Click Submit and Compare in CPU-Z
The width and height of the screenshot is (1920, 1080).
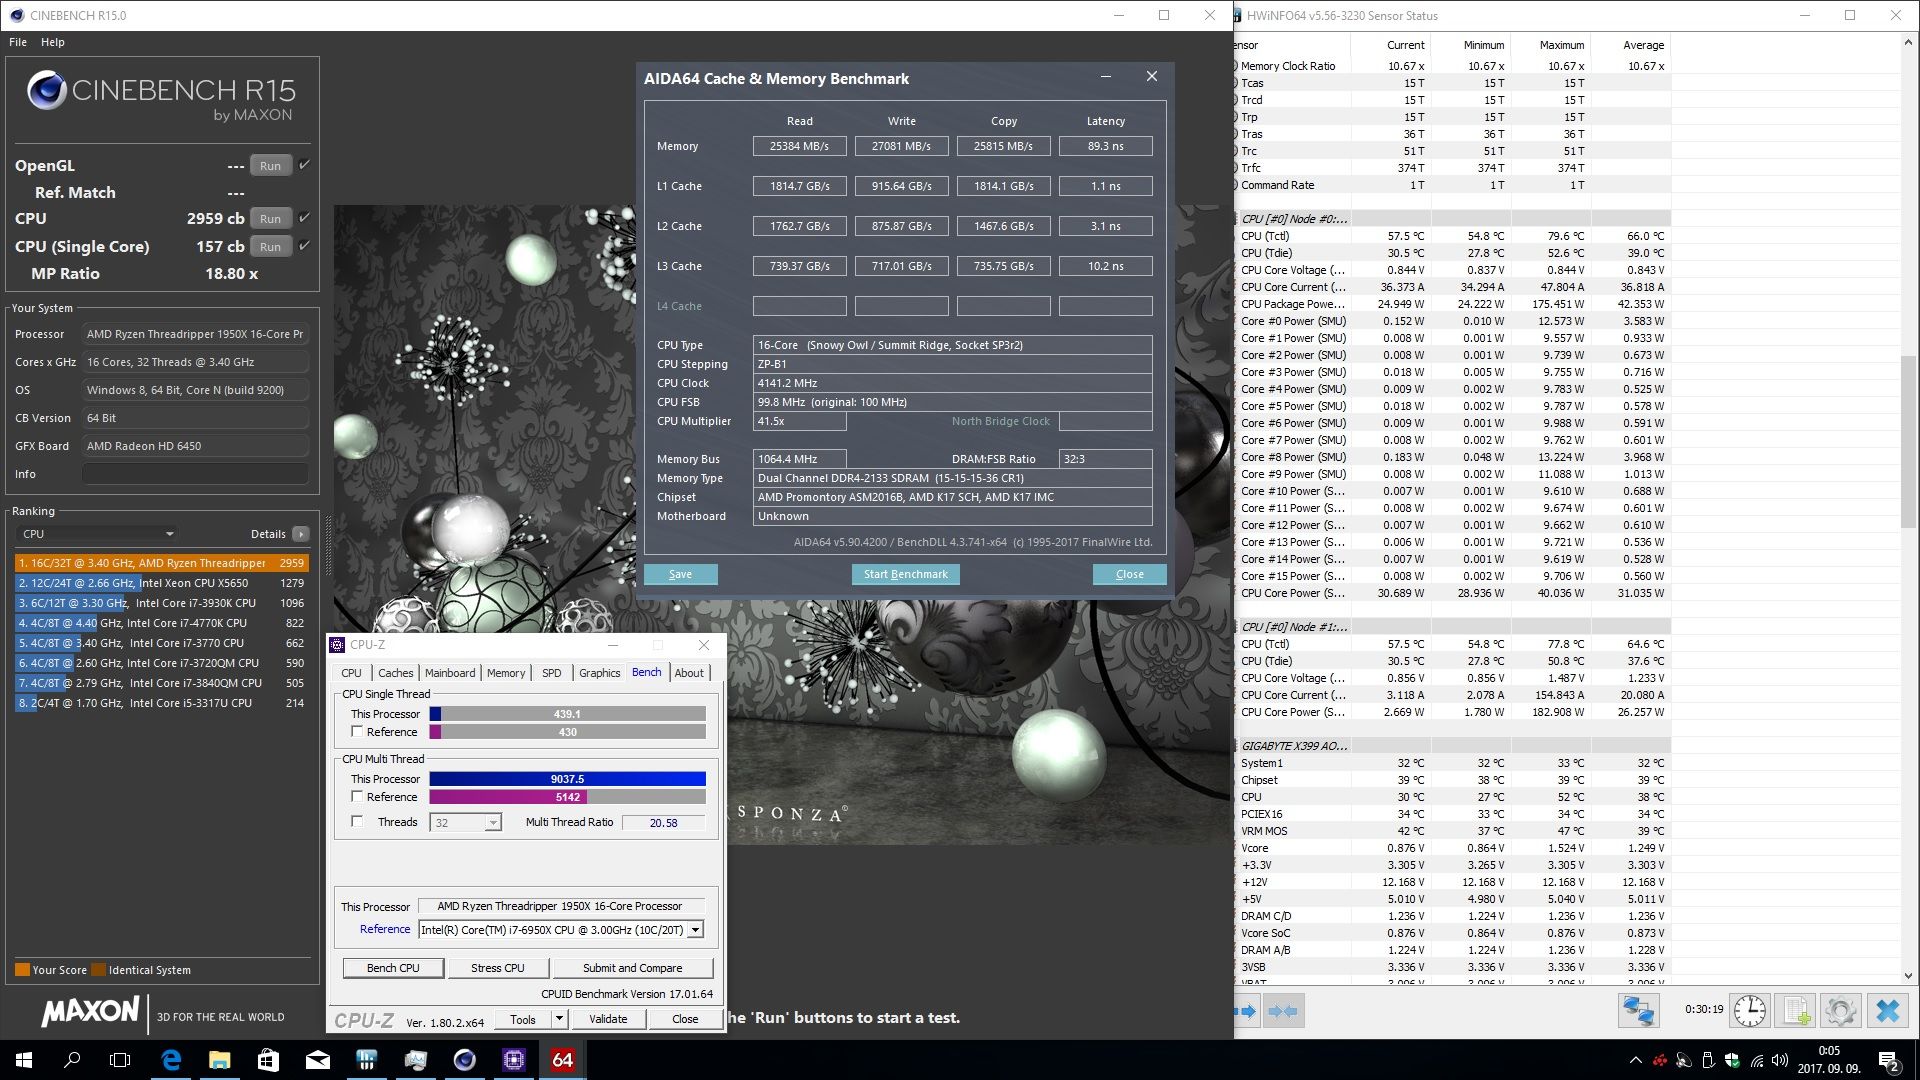pos(632,968)
